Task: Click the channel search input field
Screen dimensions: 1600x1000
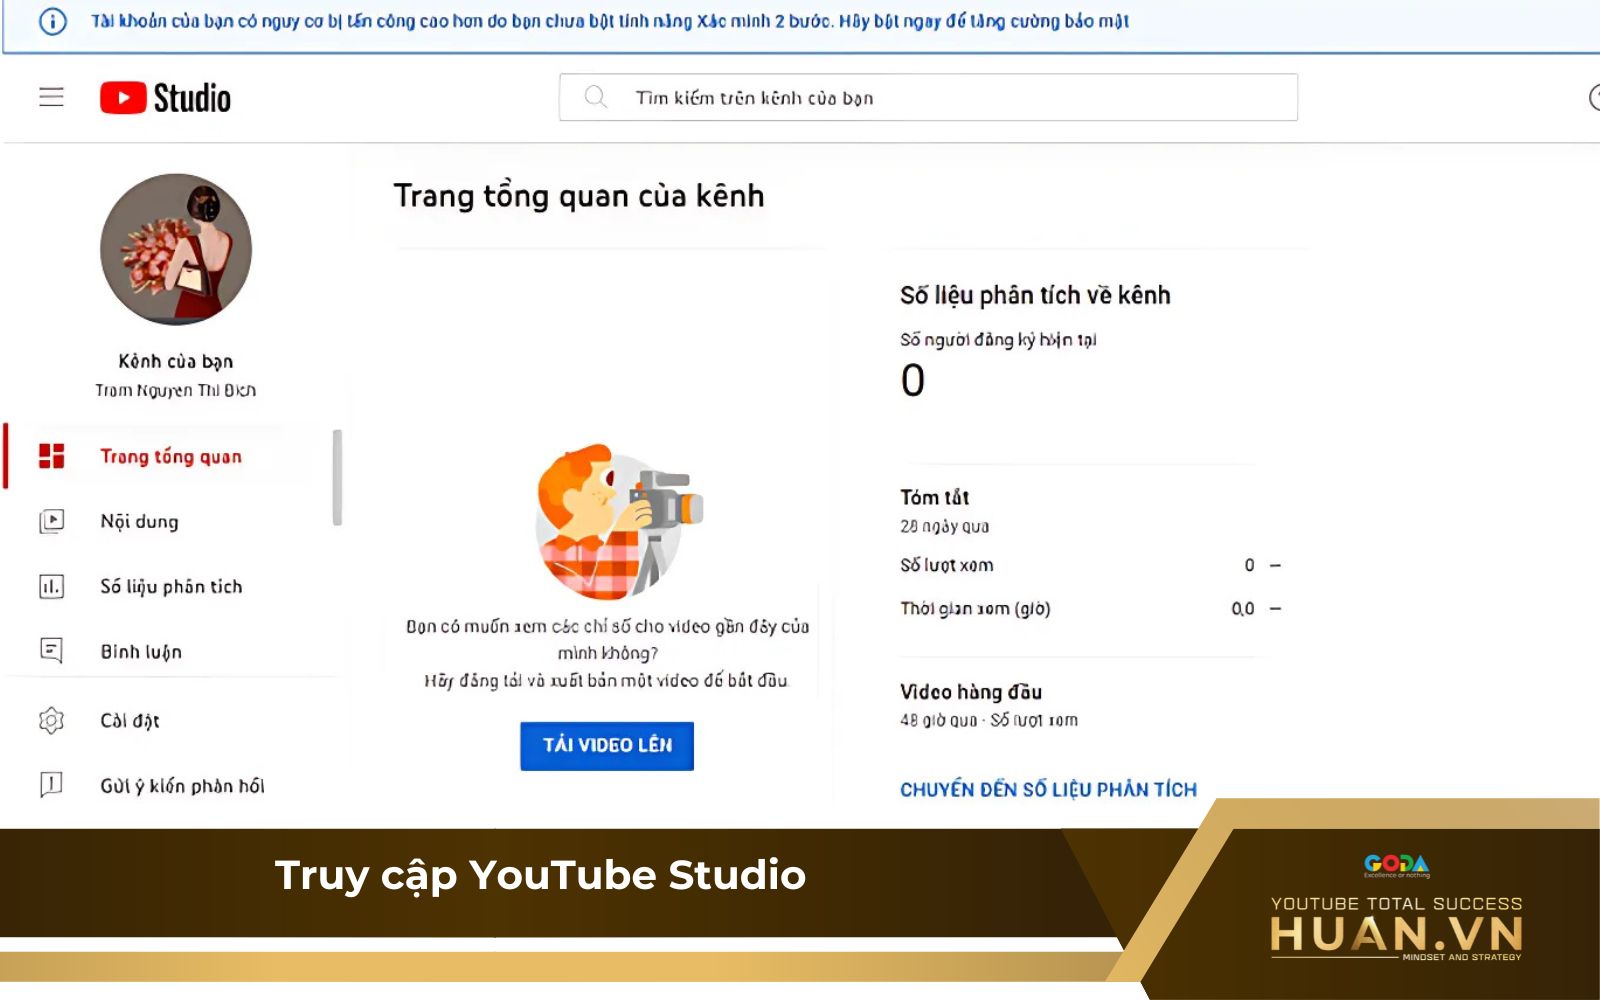Action: pyautogui.click(x=928, y=97)
